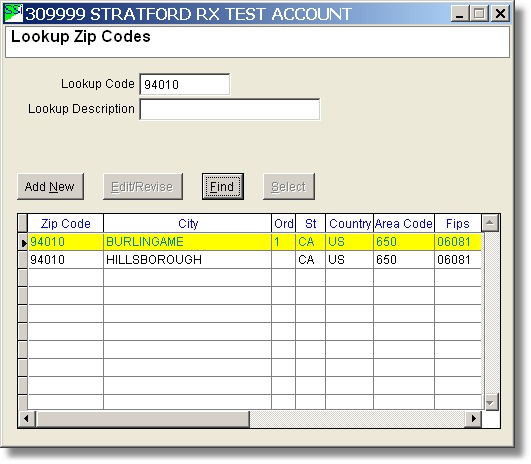Close the Stratford RX Test Account window

tap(500, 14)
